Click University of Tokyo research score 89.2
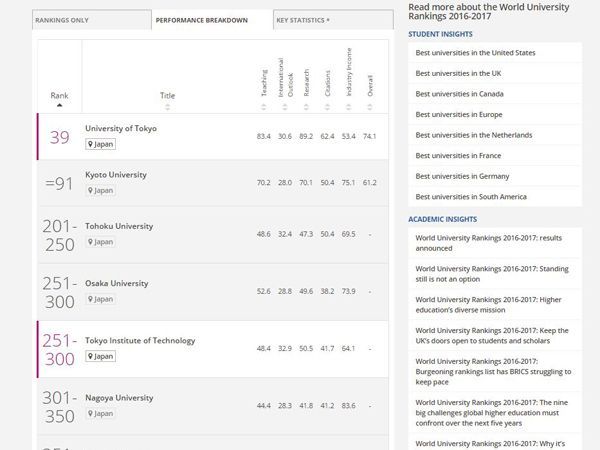600x450 pixels. (306, 137)
